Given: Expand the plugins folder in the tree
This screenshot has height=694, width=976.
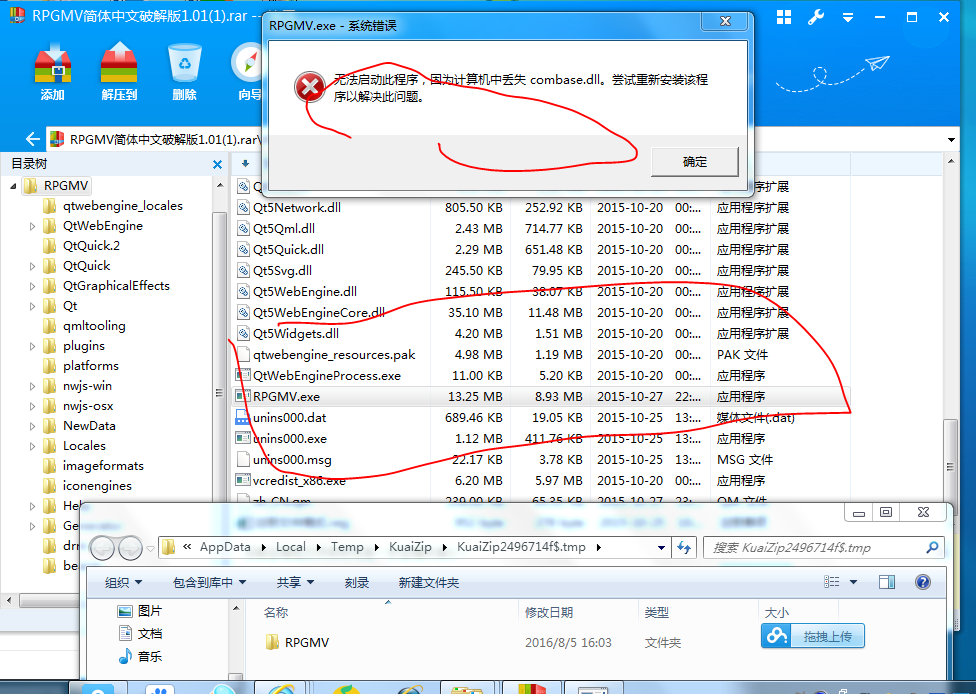Looking at the screenshot, I should pyautogui.click(x=32, y=346).
